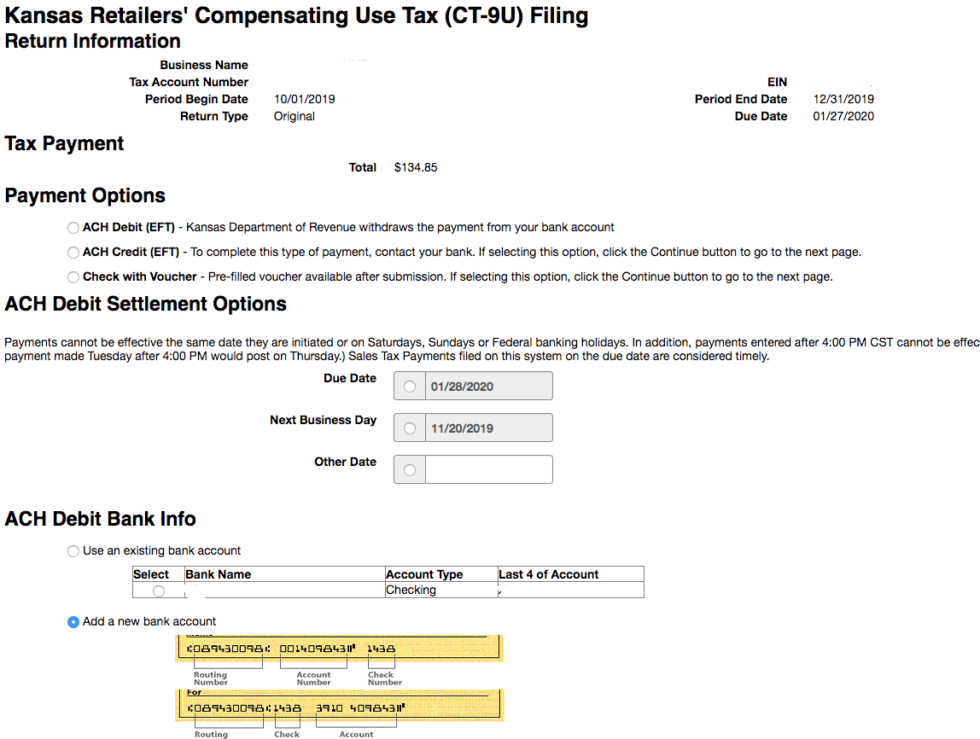Select the Other Date settlement option
The height and width of the screenshot is (739, 980).
[408, 469]
